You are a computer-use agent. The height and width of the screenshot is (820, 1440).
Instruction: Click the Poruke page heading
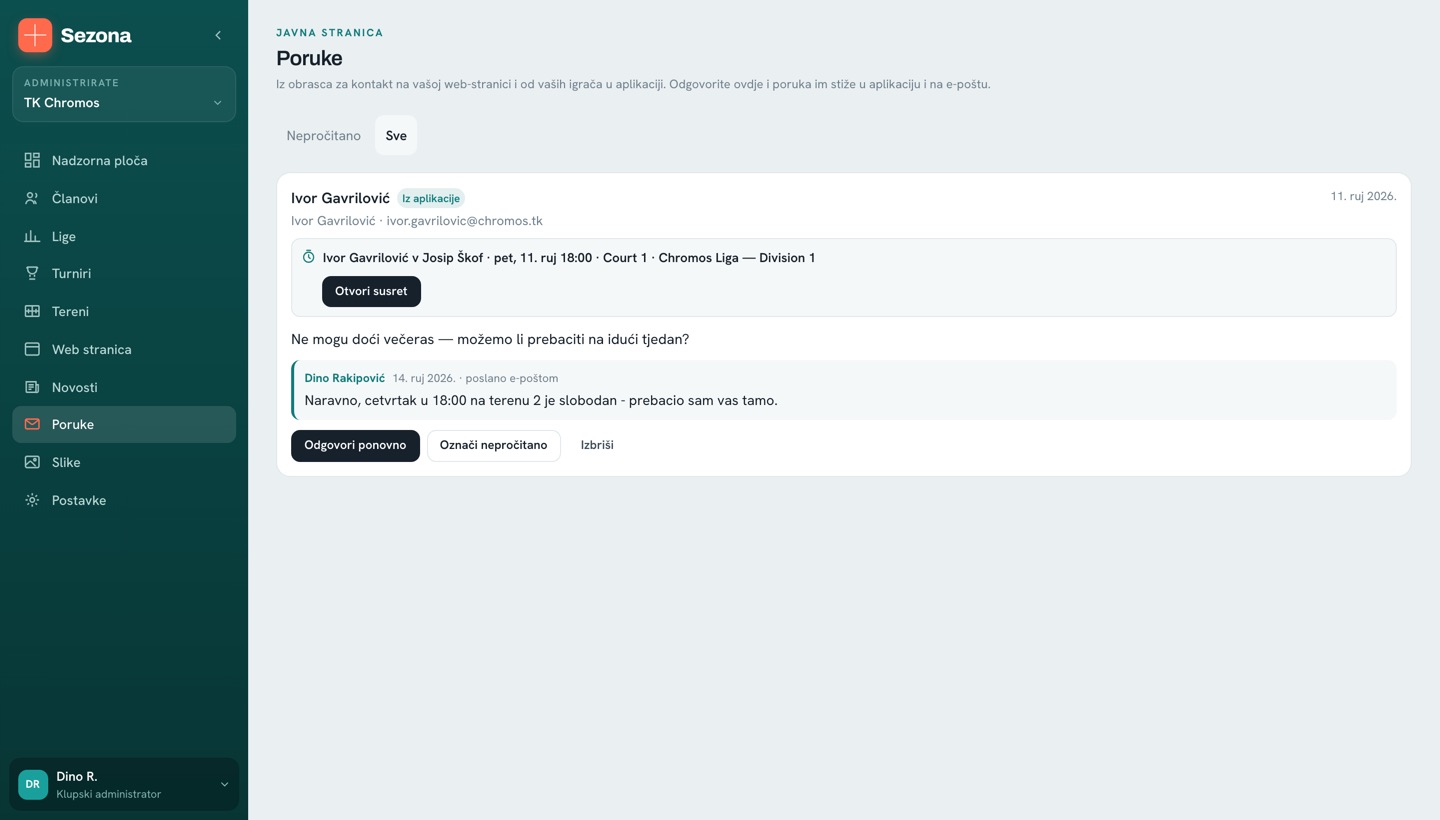click(309, 58)
